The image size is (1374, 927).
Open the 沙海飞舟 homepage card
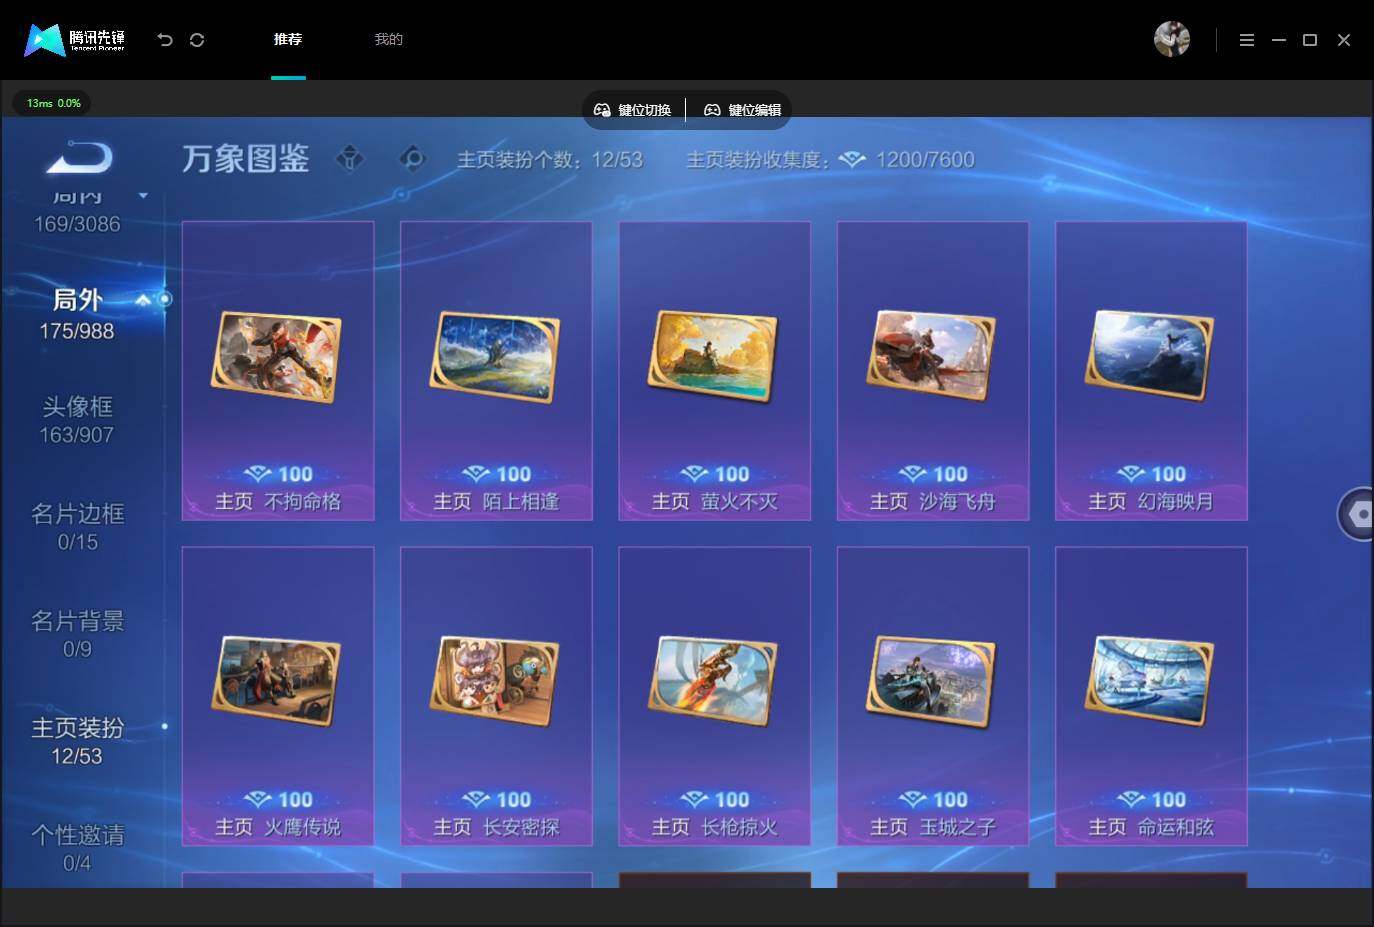coord(933,371)
